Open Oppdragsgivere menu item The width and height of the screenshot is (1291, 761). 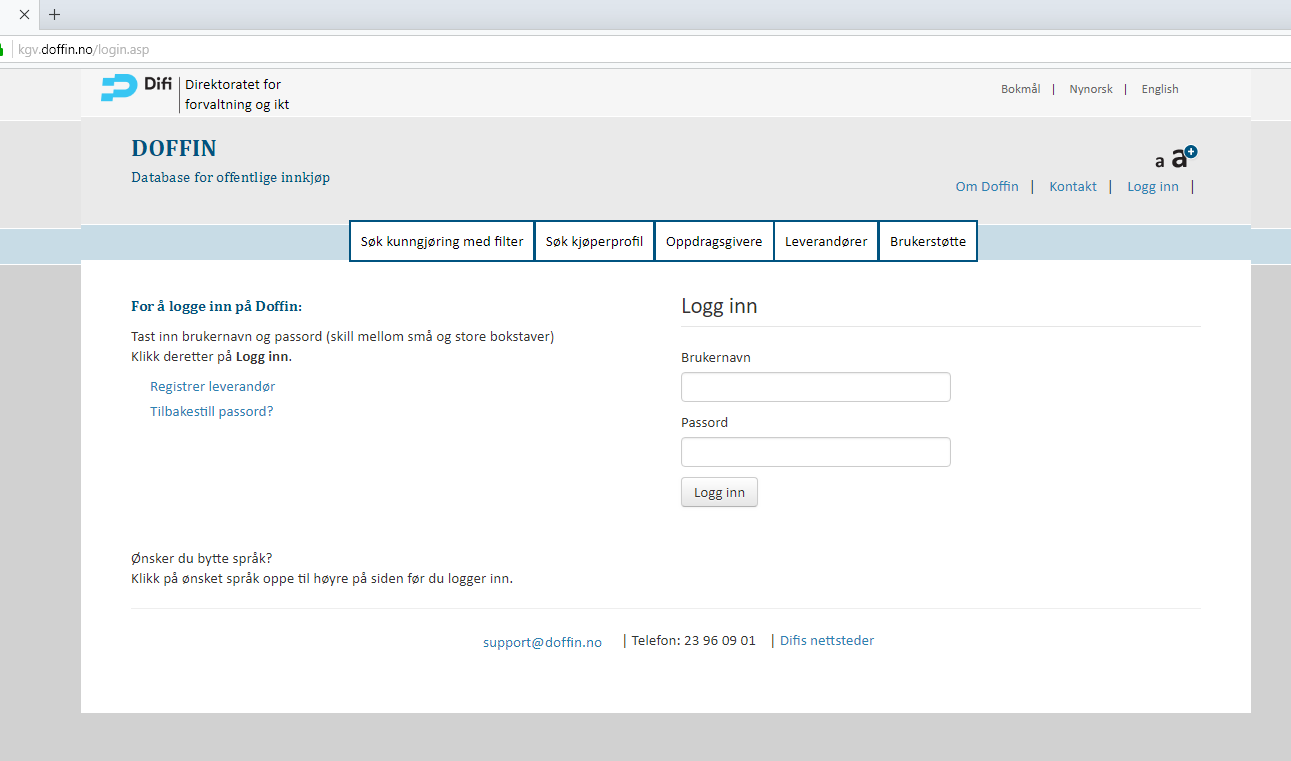point(714,241)
